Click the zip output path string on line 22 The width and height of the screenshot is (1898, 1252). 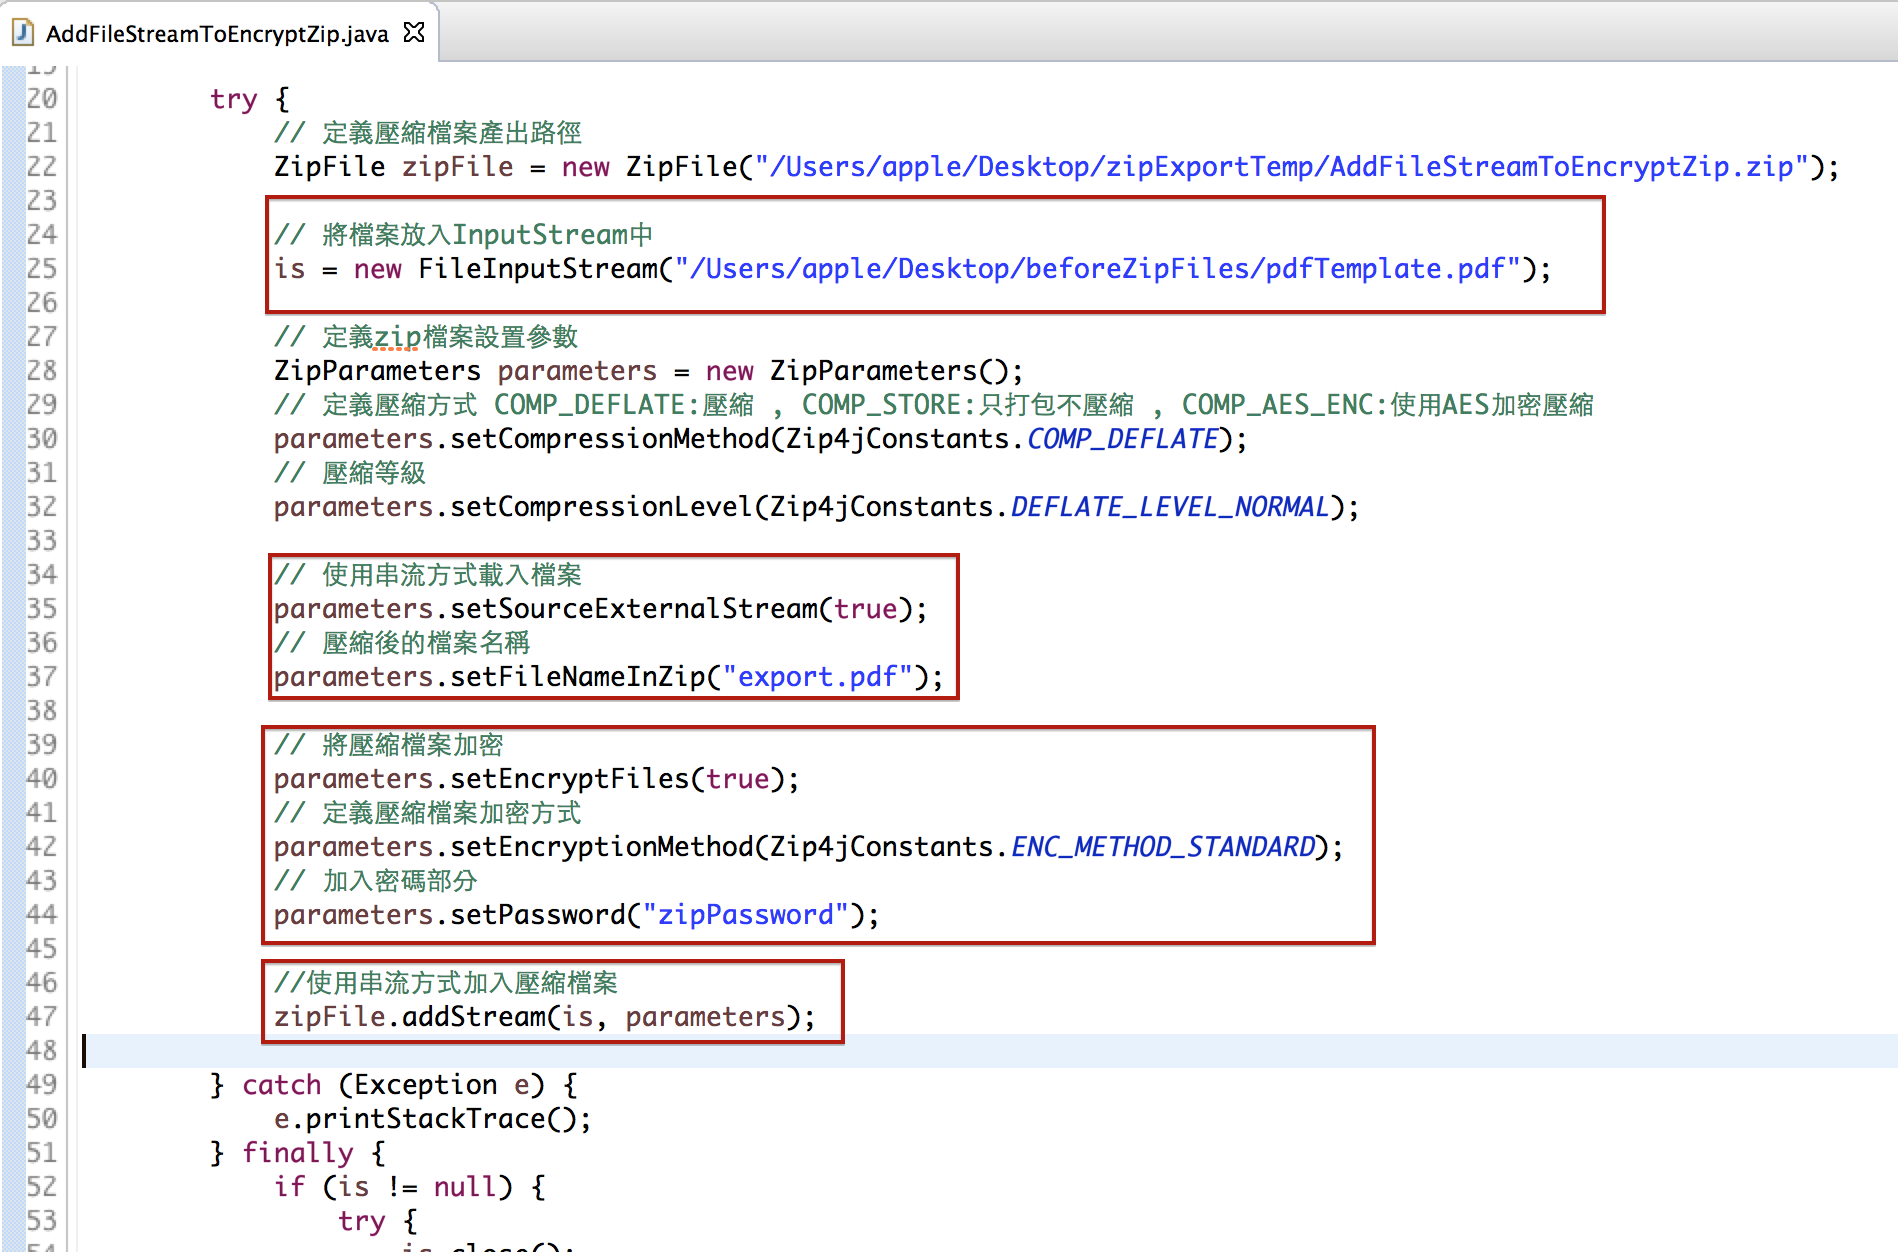pos(1282,166)
